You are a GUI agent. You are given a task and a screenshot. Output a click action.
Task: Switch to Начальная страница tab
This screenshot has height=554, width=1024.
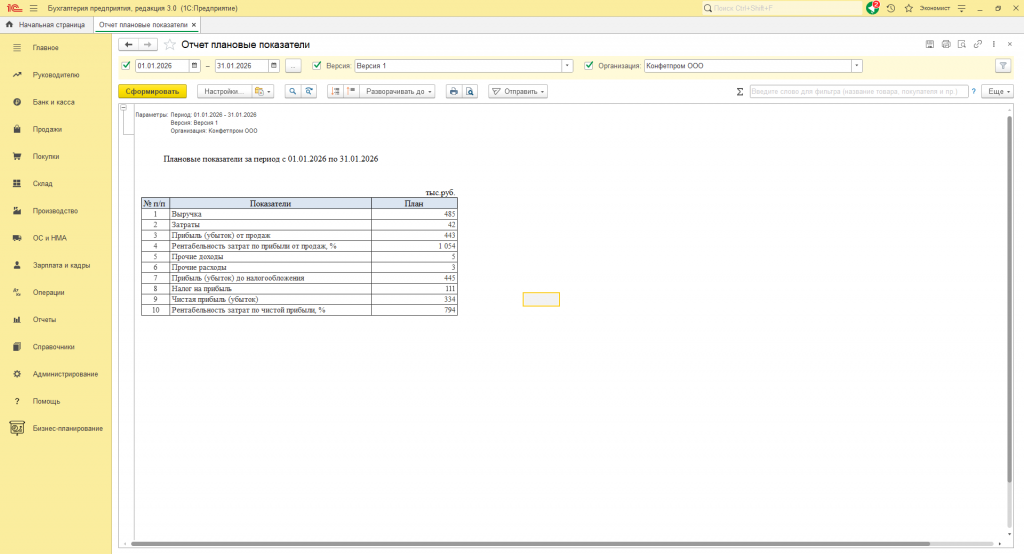(x=46, y=25)
